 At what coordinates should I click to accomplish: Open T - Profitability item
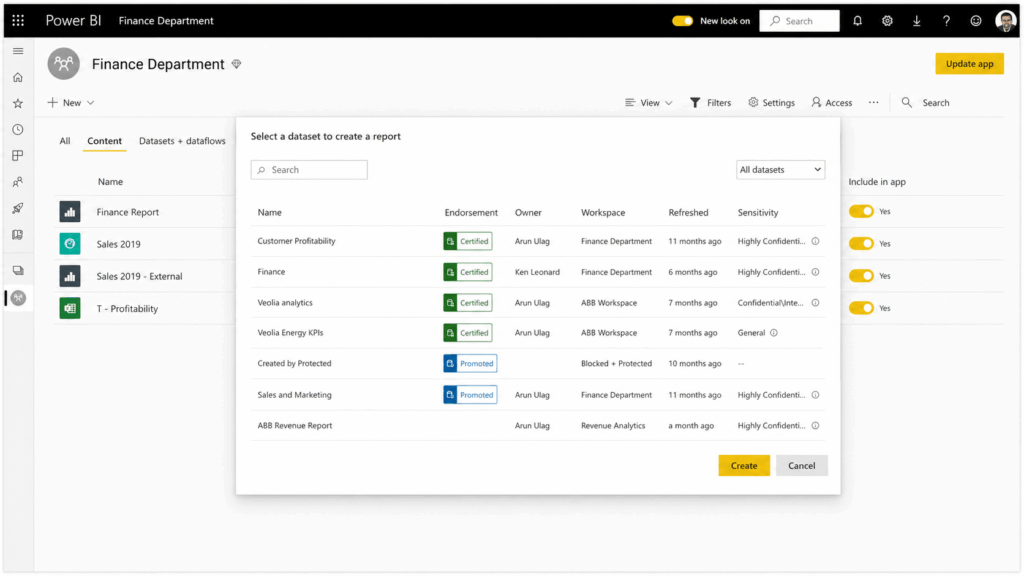[x=127, y=309]
